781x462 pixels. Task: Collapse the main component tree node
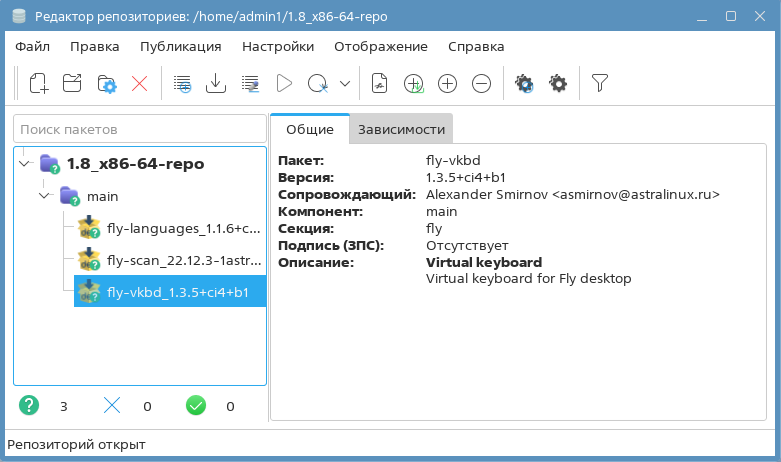[44, 196]
